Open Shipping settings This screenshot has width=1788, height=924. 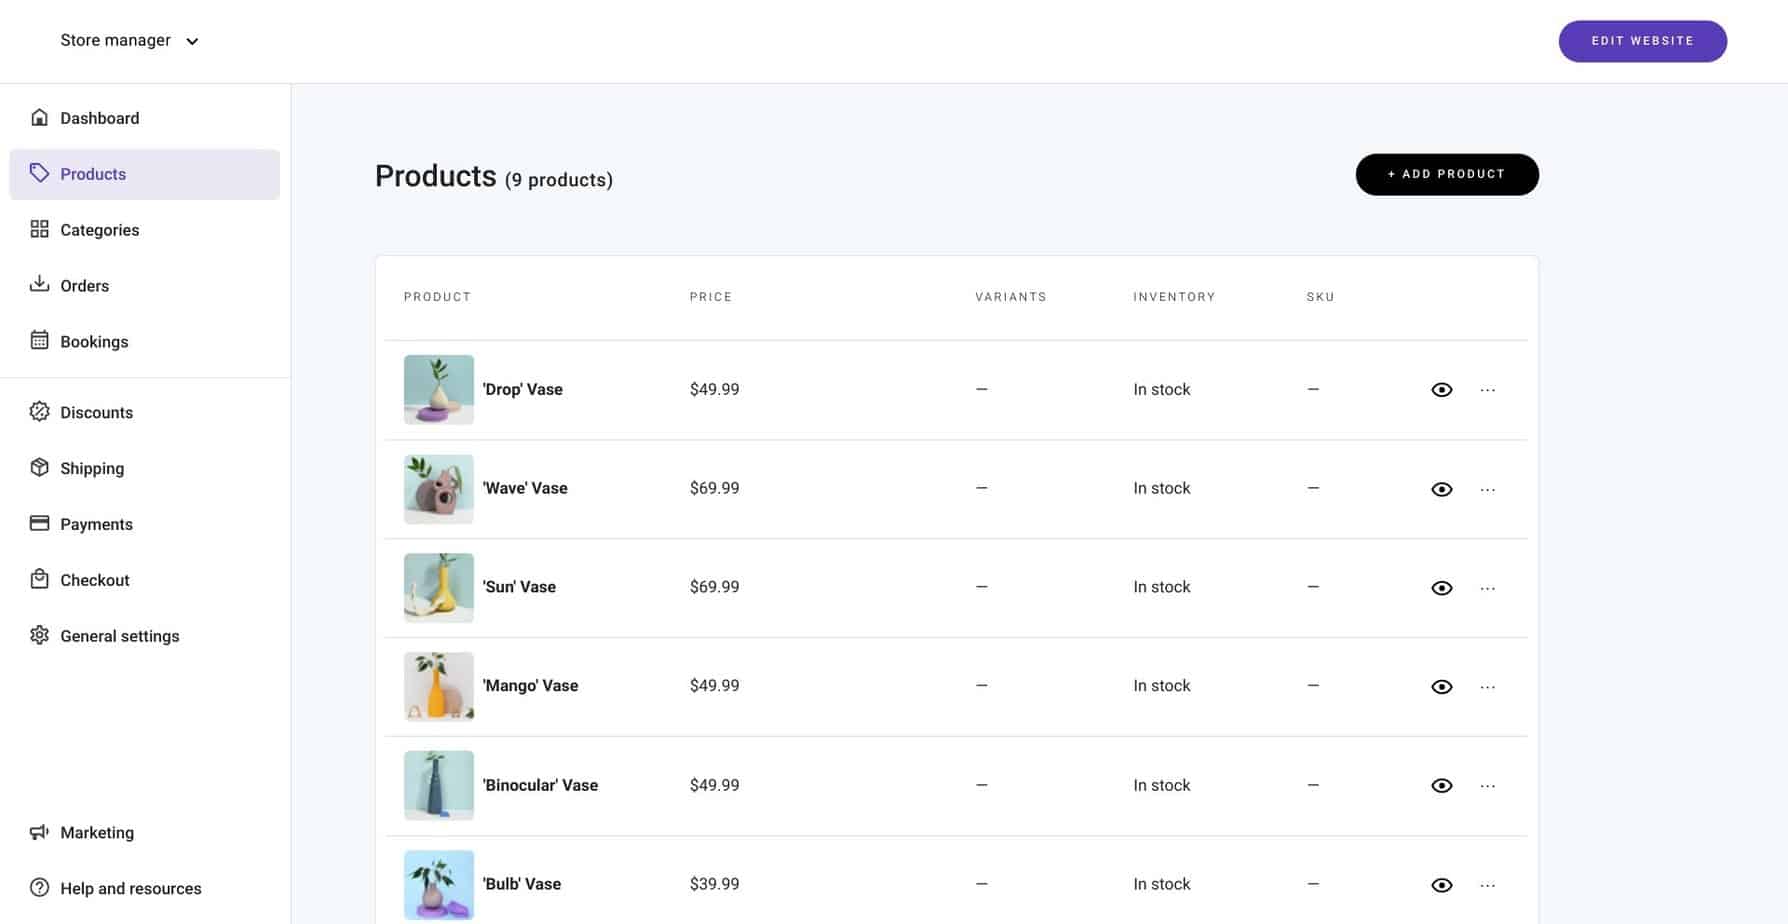tap(145, 468)
